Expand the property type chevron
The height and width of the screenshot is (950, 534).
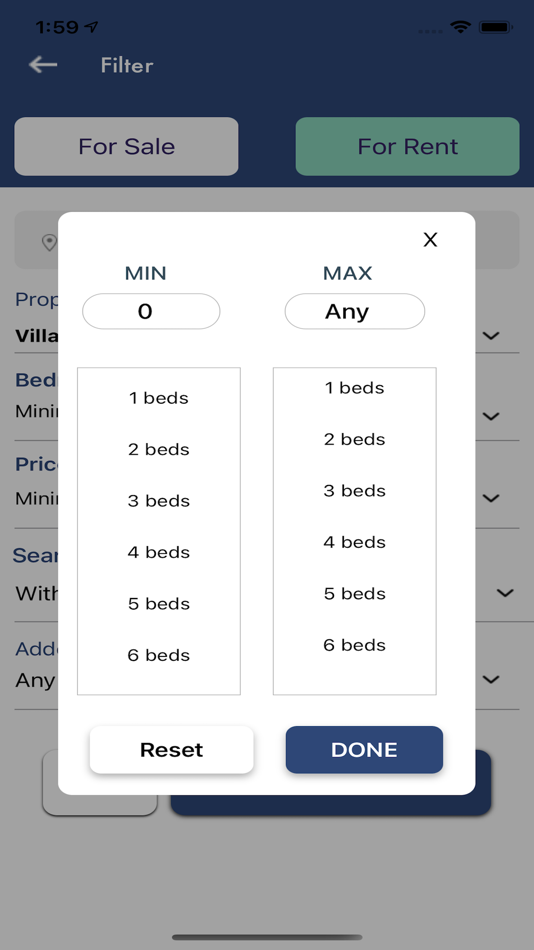(491, 335)
